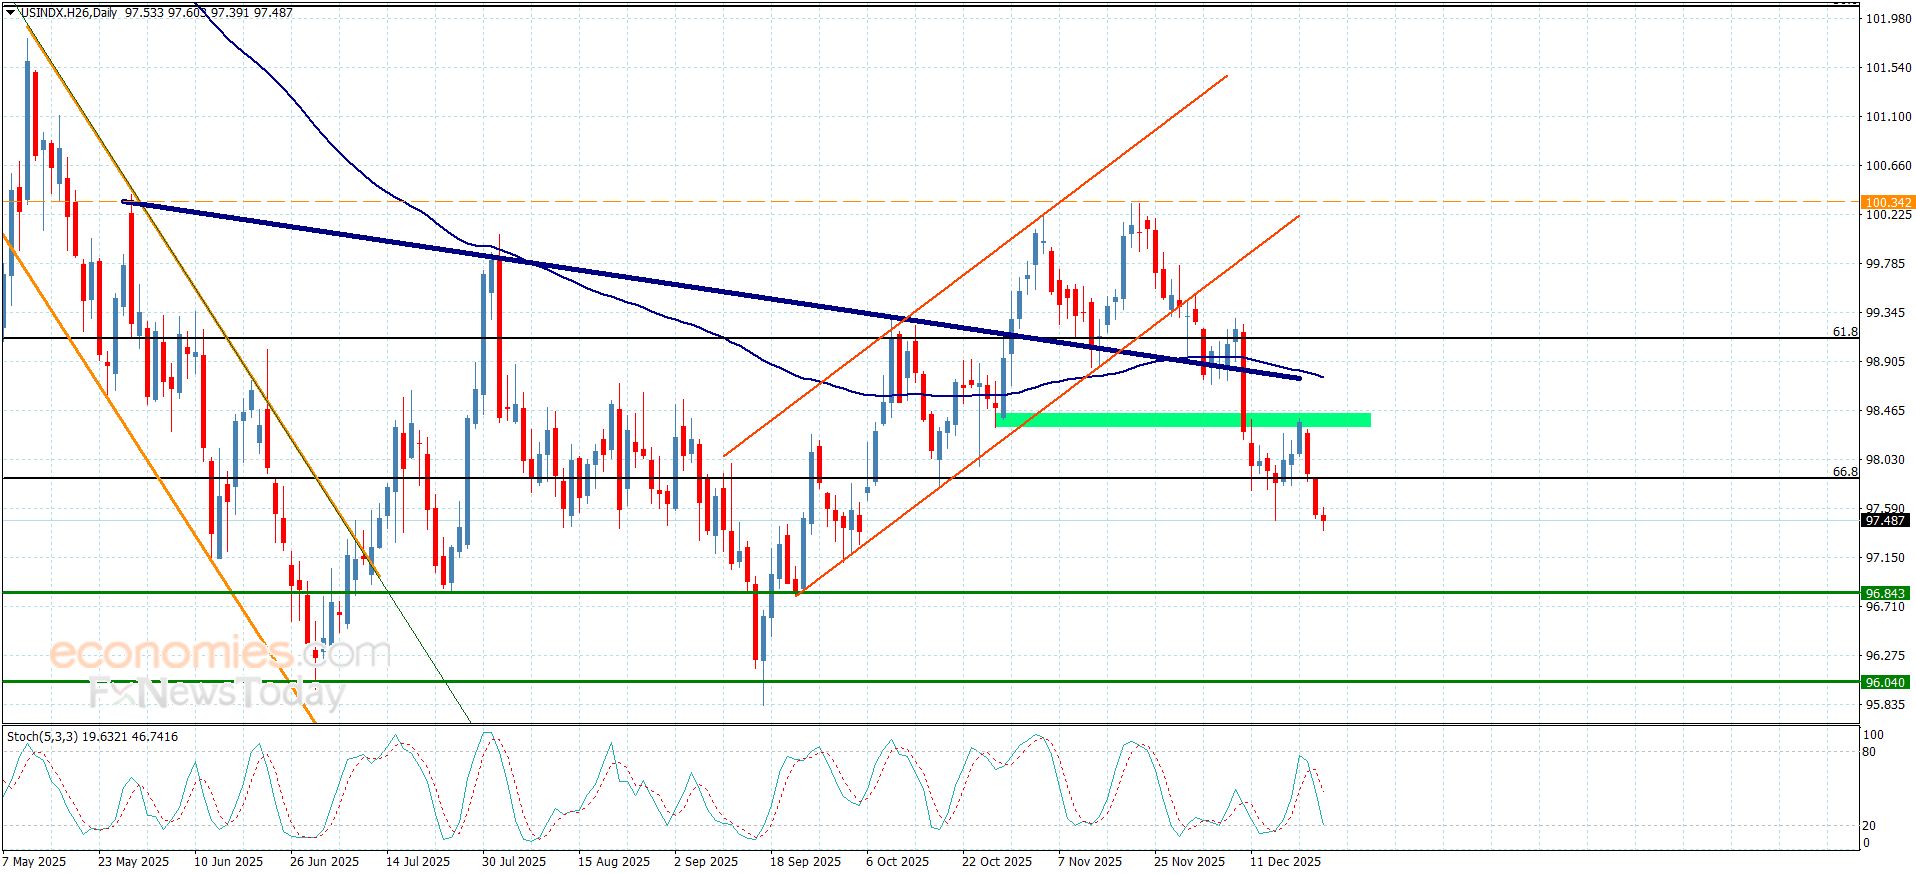1916x874 pixels.
Task: Click the 11 Dec 2025 date label
Action: pos(1285,862)
